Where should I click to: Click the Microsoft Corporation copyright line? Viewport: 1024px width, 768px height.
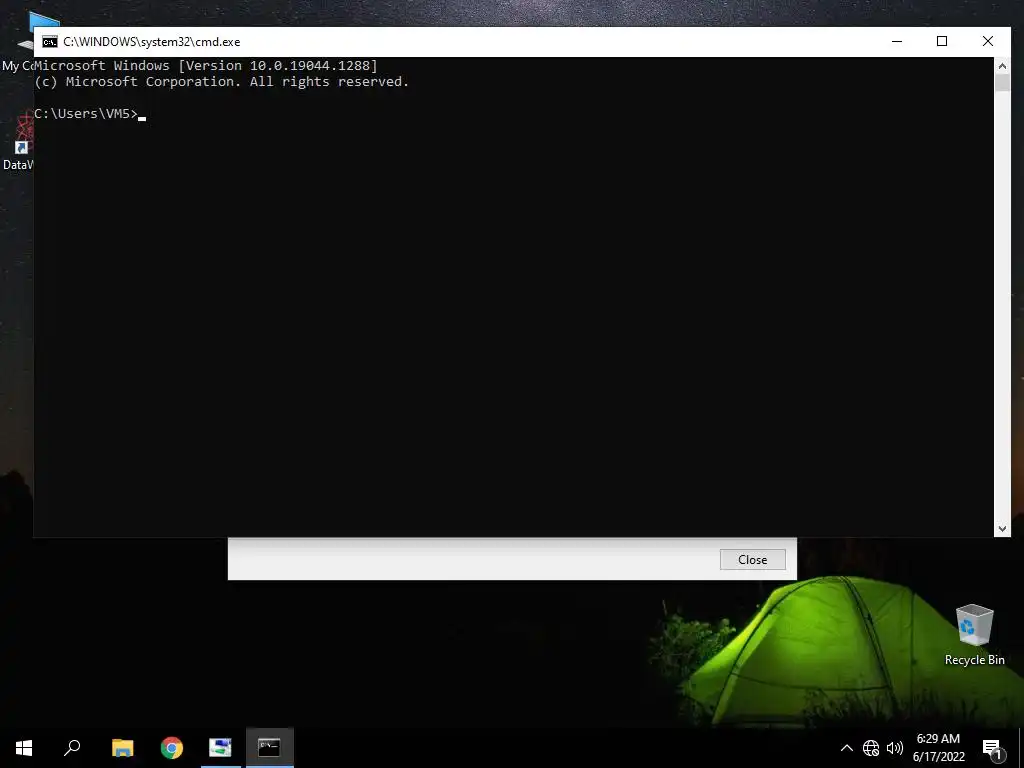221,82
